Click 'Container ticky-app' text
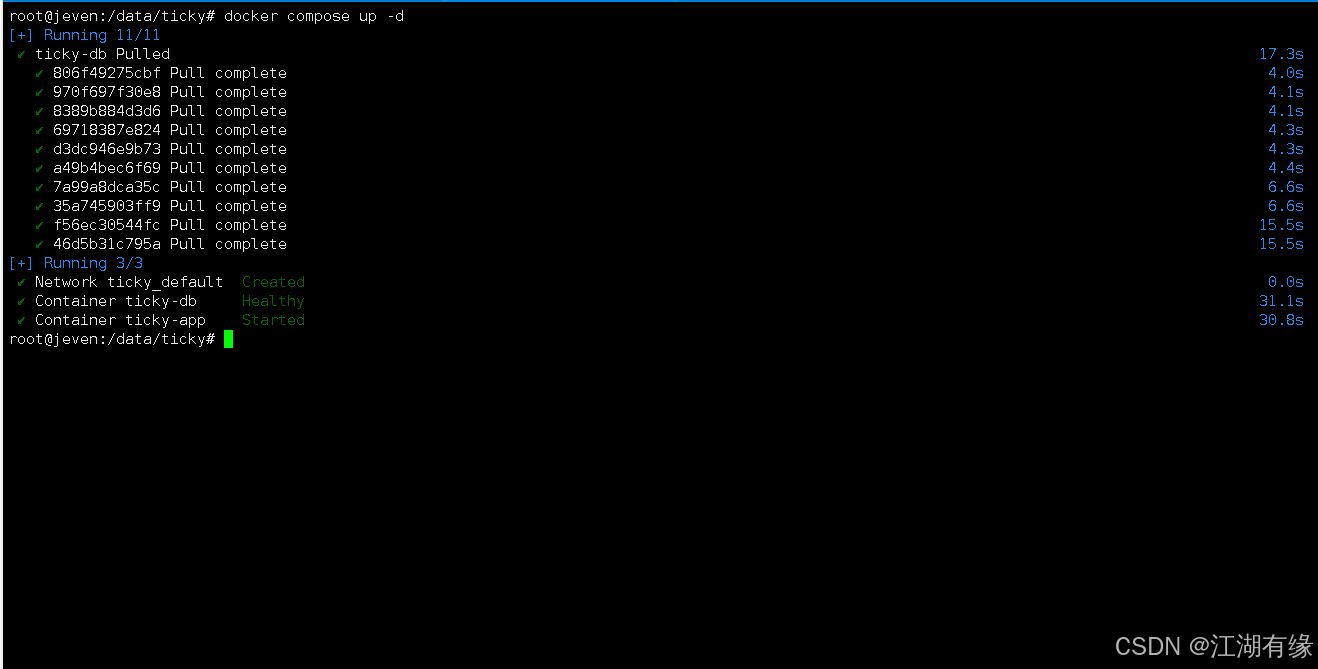Screen dimensions: 1318x669 [120, 320]
